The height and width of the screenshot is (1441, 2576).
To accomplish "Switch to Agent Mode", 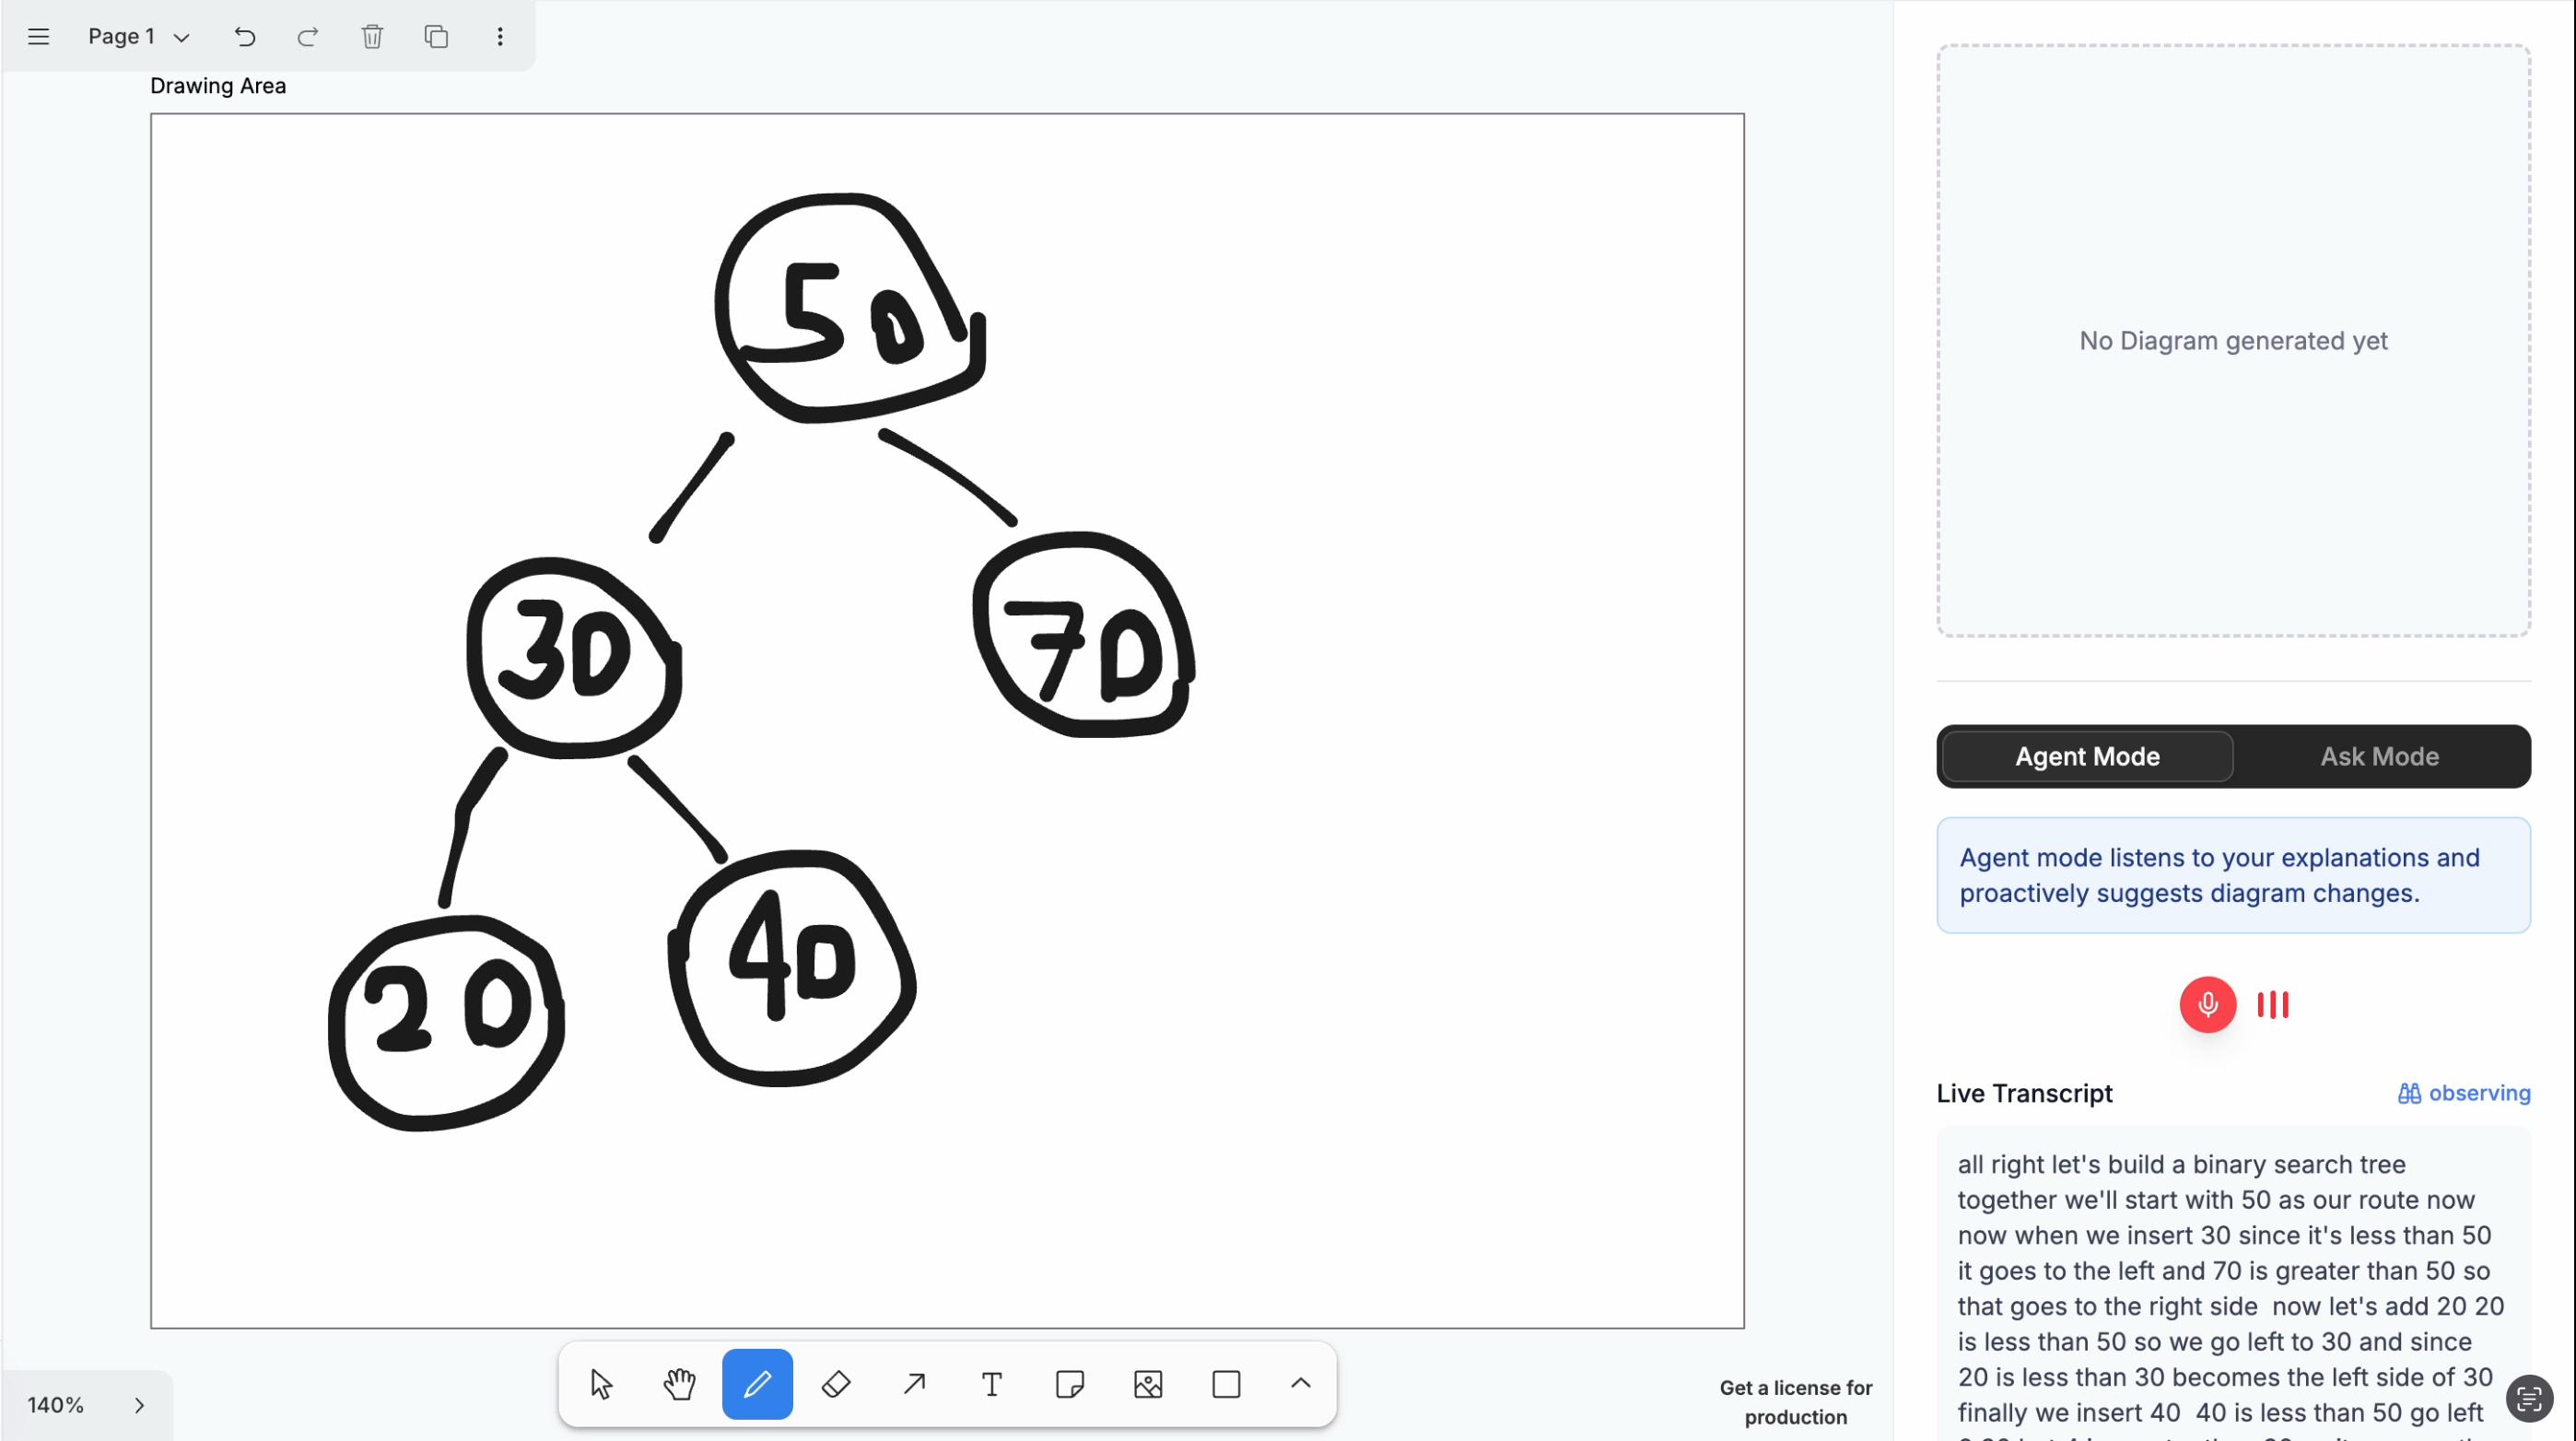I will coord(2087,756).
